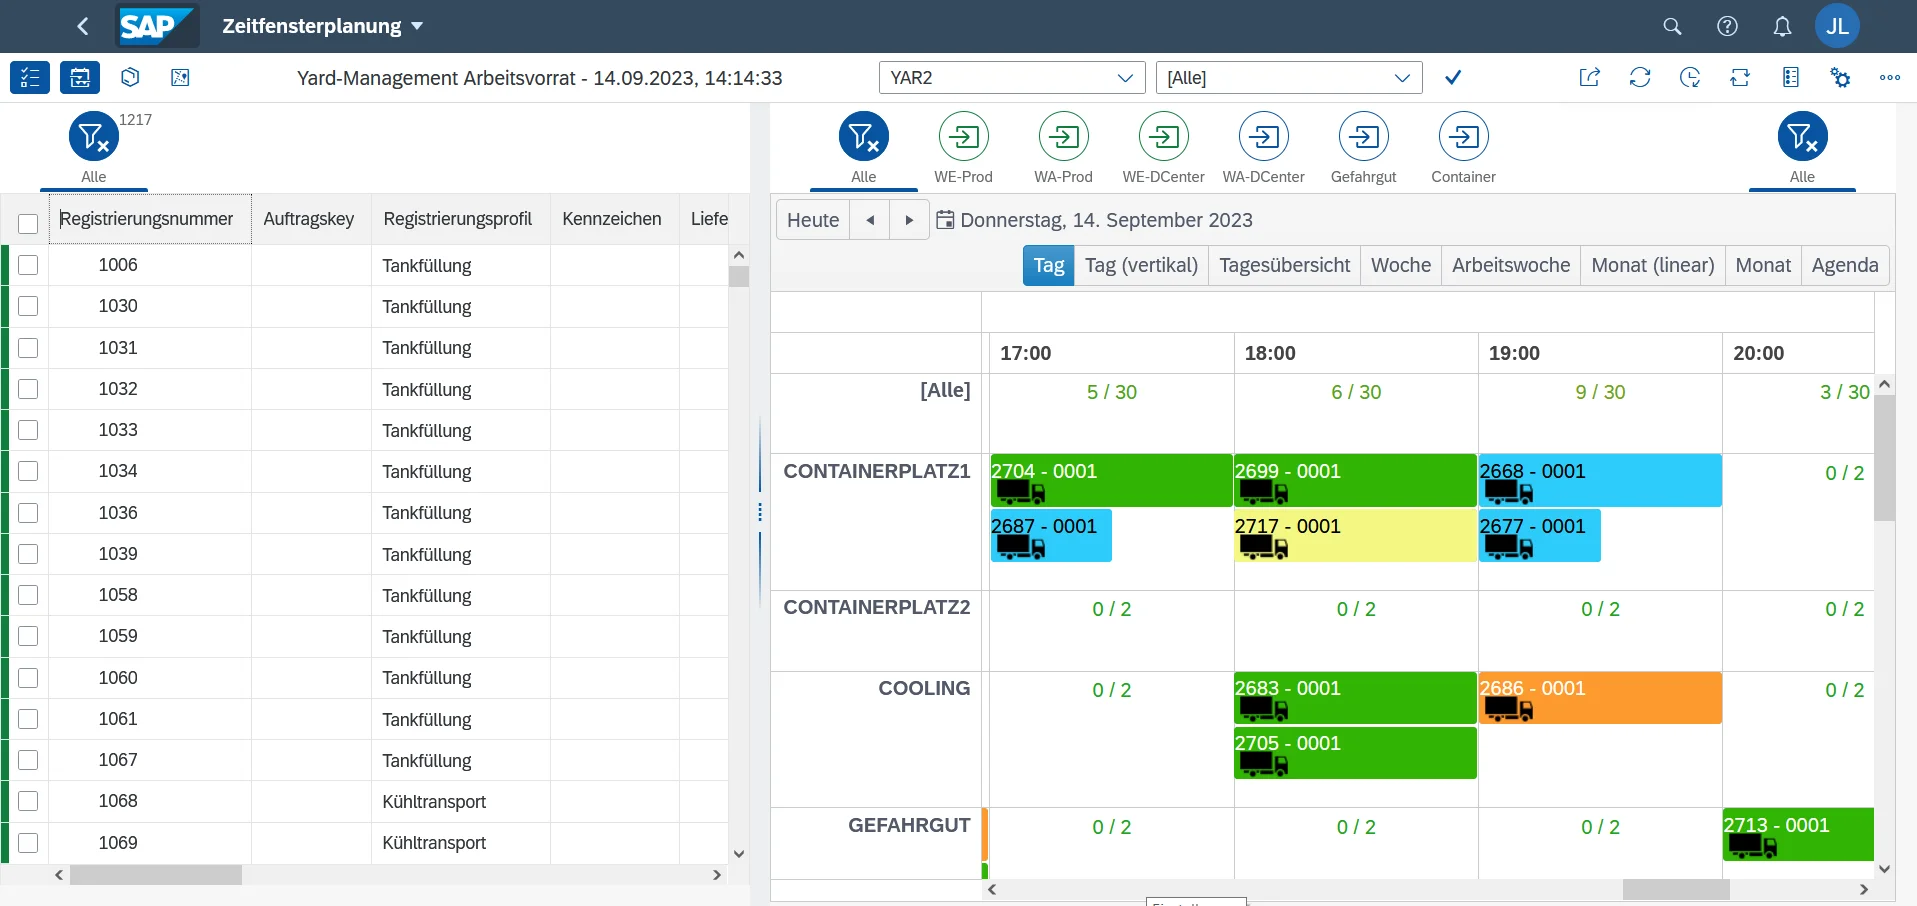
Task: Click the calendar horizontal scrollbar thumb
Action: point(1675,889)
